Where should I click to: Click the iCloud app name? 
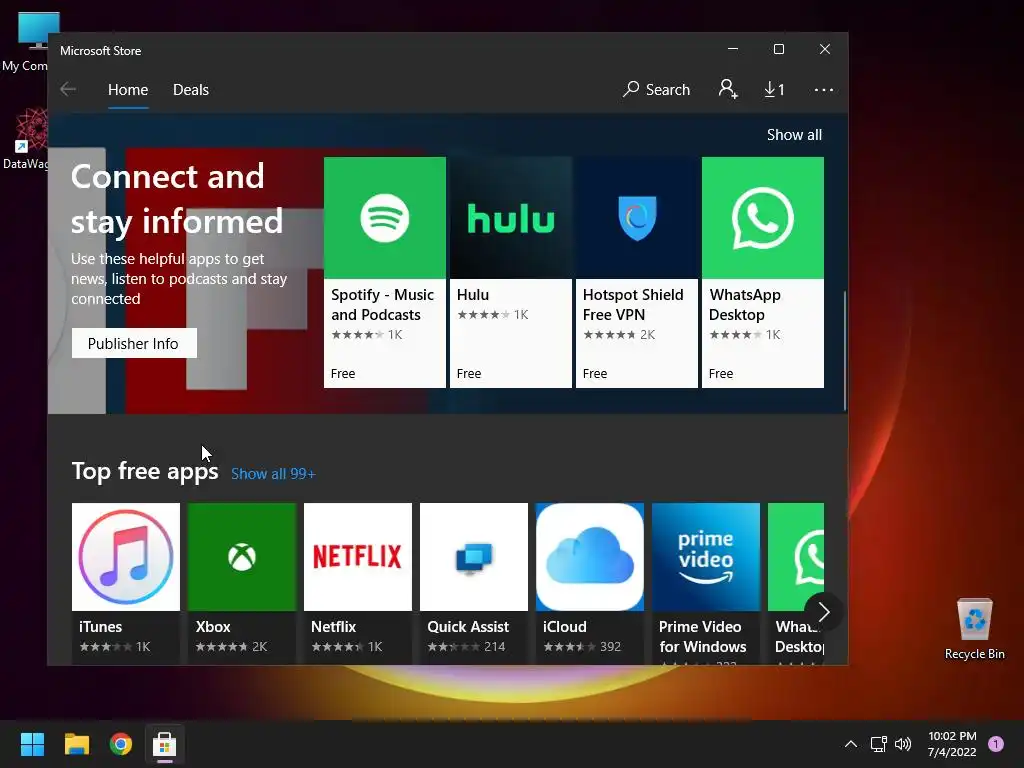click(564, 627)
